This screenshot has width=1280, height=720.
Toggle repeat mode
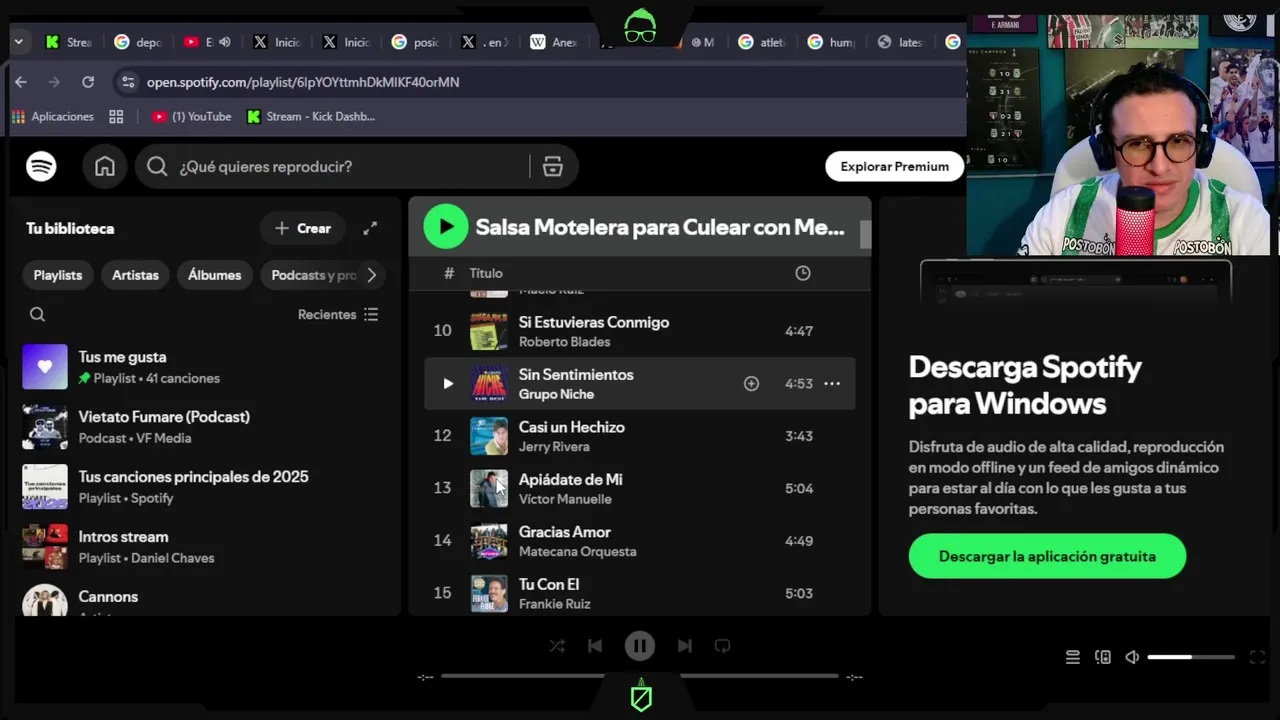(722, 646)
